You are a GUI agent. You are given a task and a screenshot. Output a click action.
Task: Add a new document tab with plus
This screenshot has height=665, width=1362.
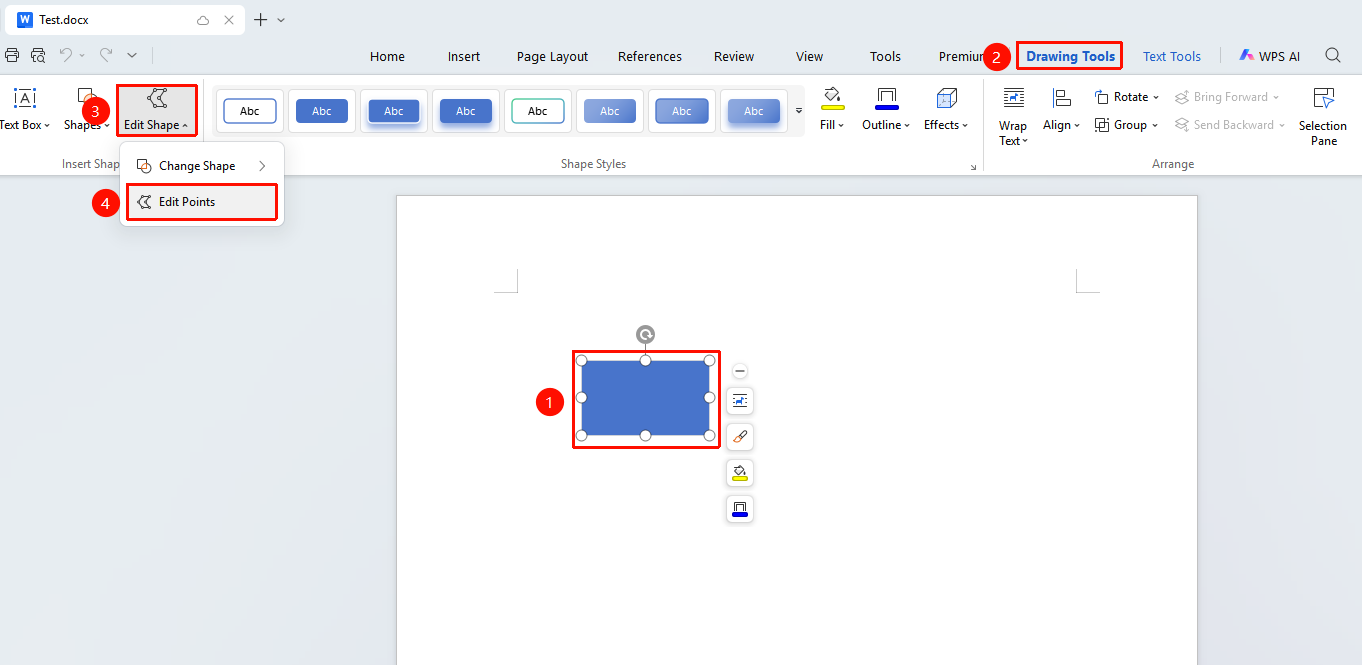(x=260, y=20)
